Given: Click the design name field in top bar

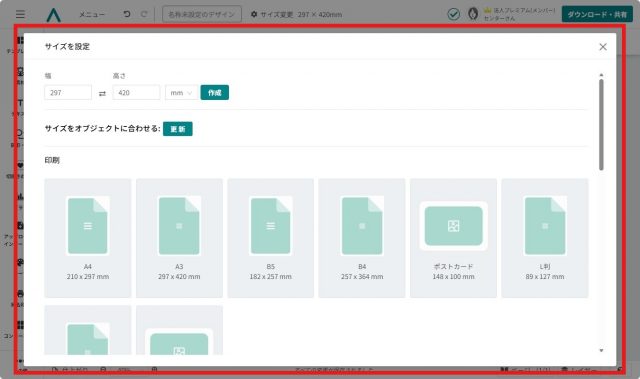Looking at the screenshot, I should [202, 14].
